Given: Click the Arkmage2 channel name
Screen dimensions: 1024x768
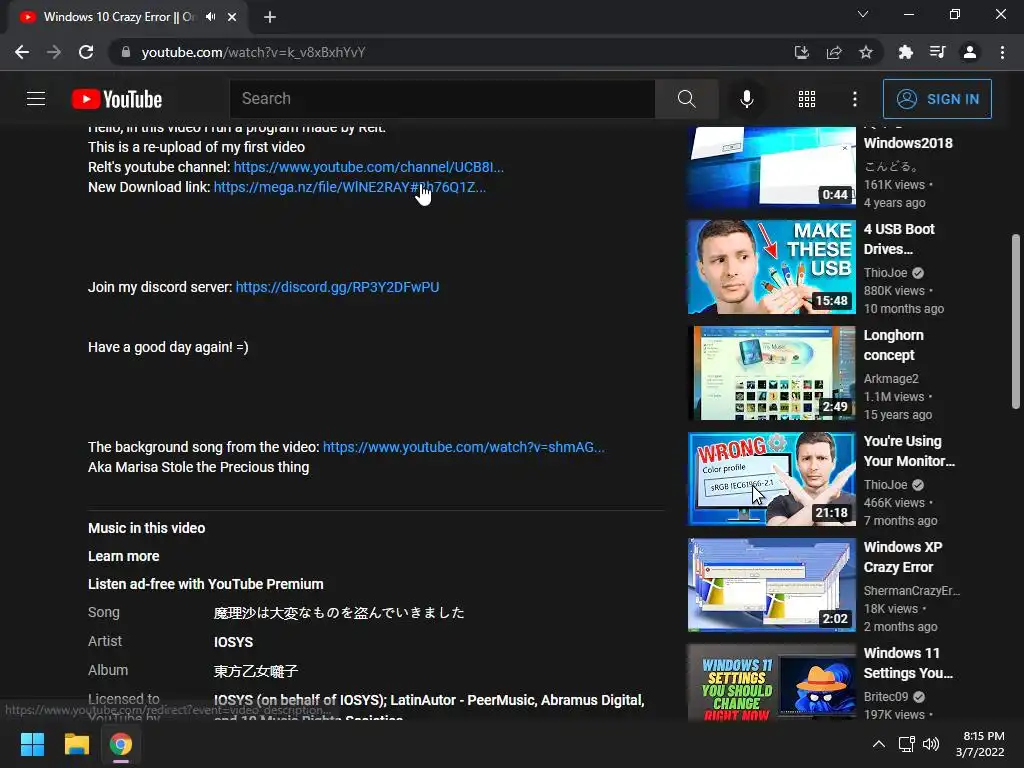Looking at the screenshot, I should tap(891, 379).
